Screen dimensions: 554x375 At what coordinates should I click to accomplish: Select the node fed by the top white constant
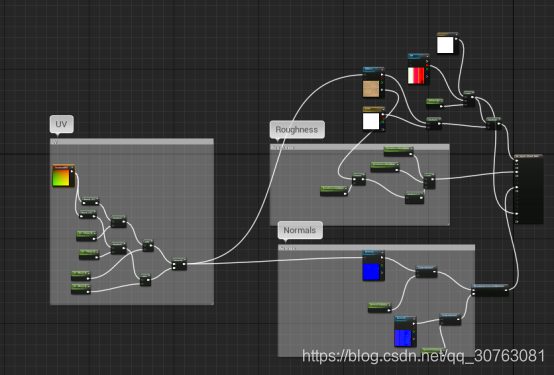pos(469,98)
